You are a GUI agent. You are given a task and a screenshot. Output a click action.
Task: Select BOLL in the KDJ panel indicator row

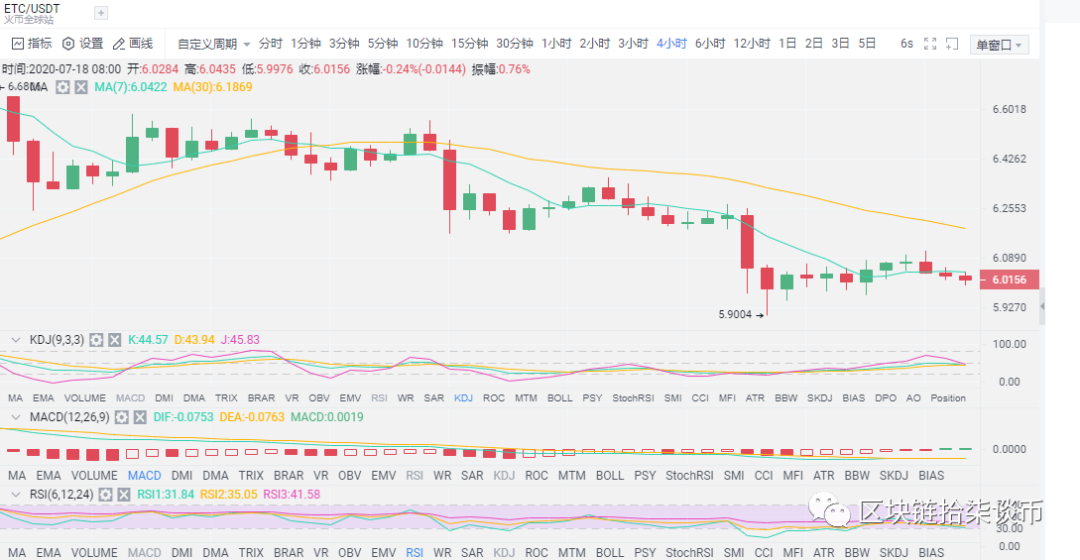(x=561, y=398)
